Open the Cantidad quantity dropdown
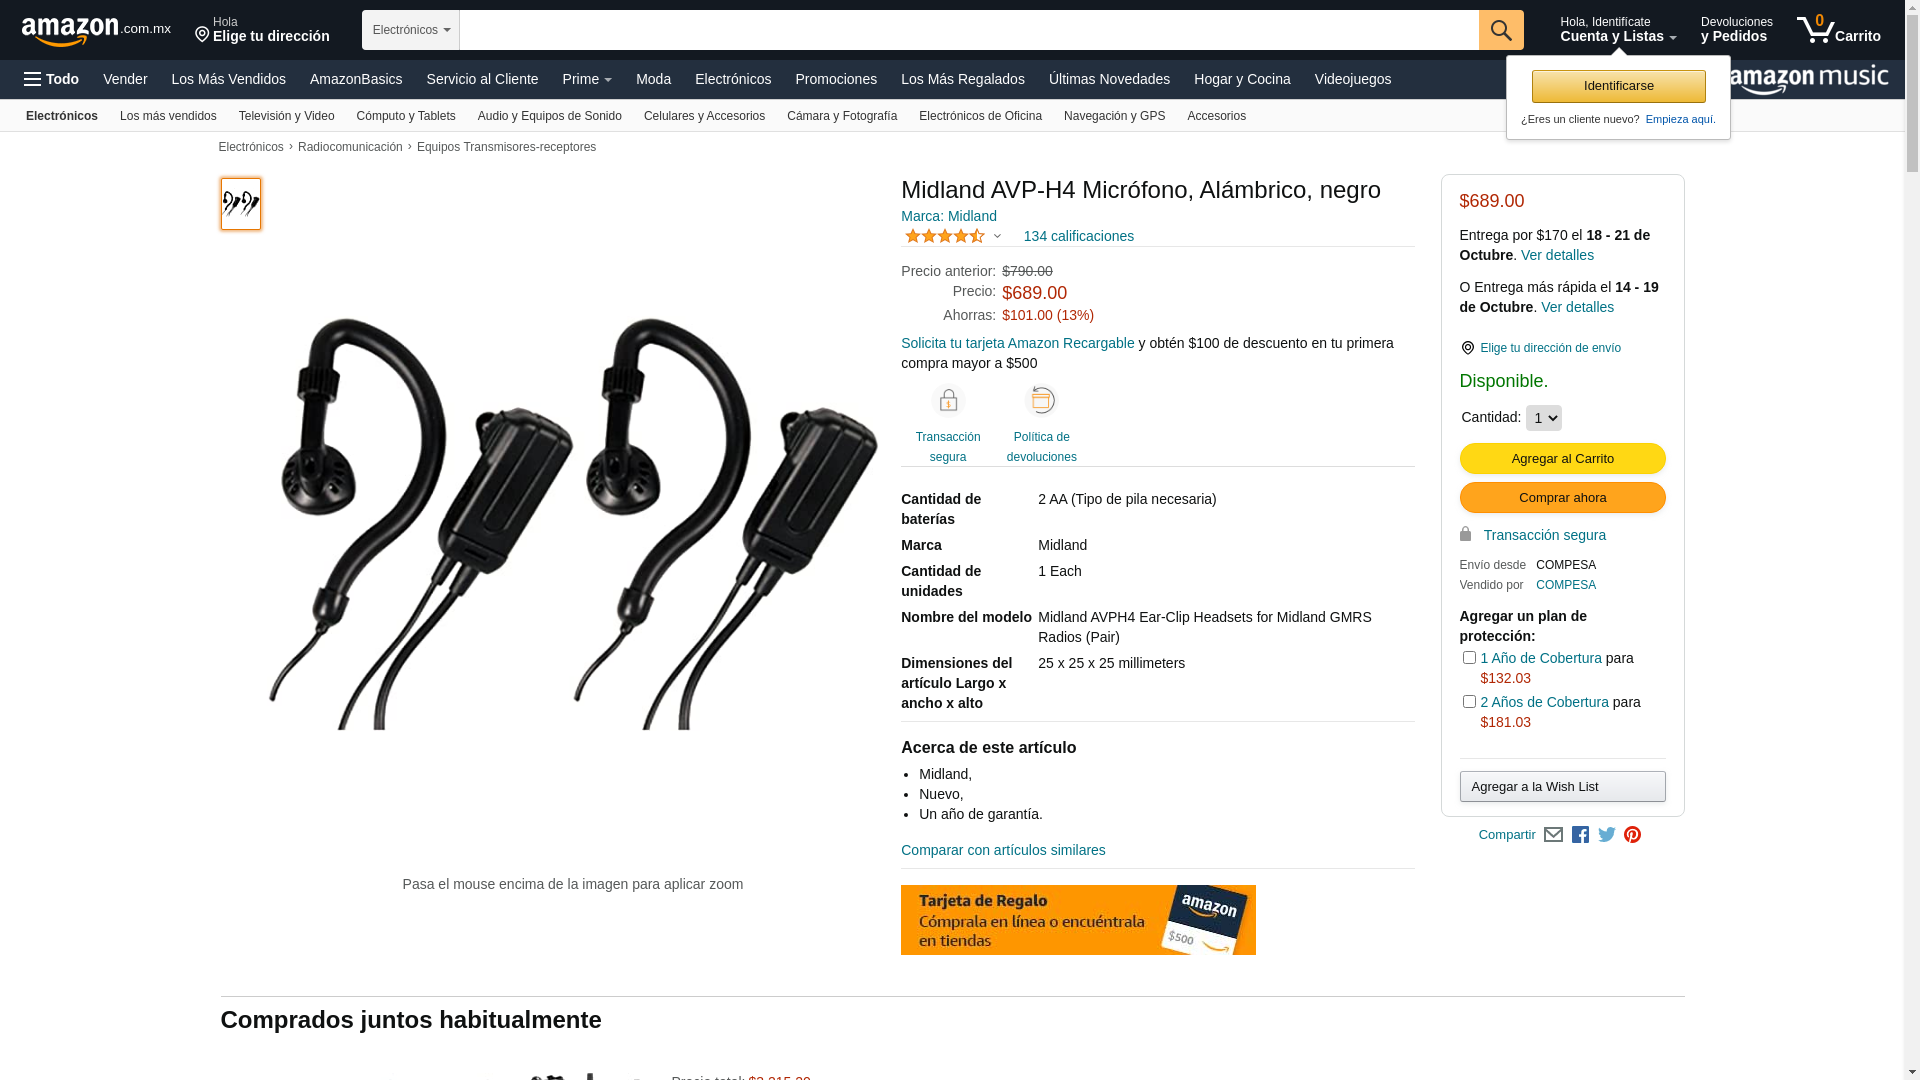This screenshot has width=1920, height=1080. click(x=1544, y=418)
